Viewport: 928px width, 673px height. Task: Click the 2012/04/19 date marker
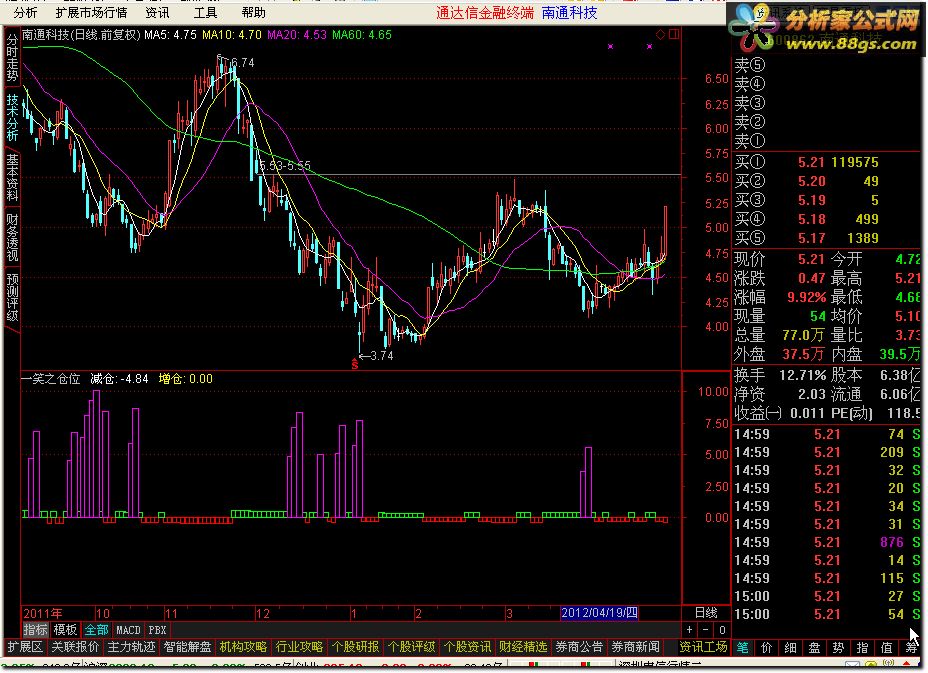click(x=599, y=613)
